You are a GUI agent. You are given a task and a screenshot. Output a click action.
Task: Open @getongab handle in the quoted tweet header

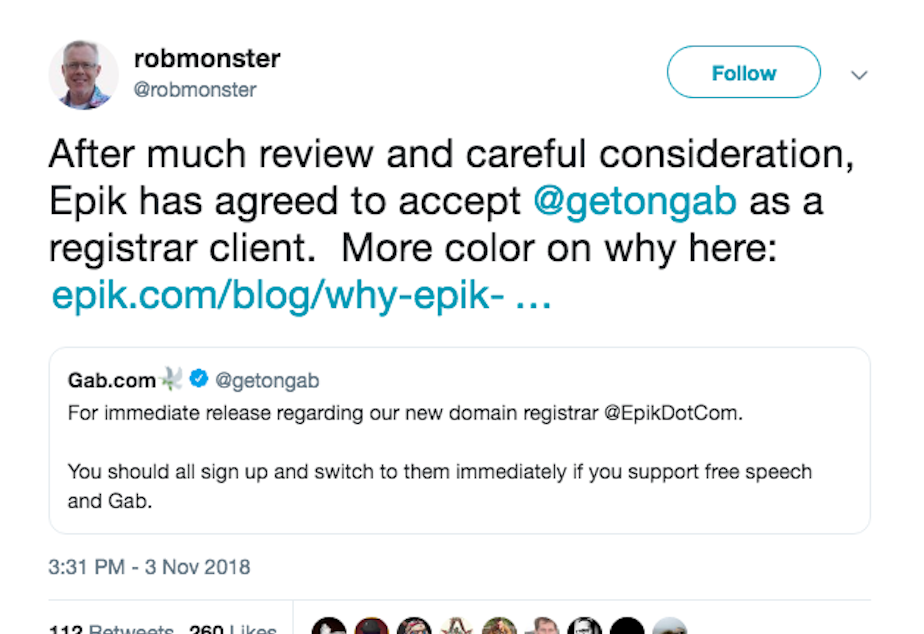pos(267,380)
